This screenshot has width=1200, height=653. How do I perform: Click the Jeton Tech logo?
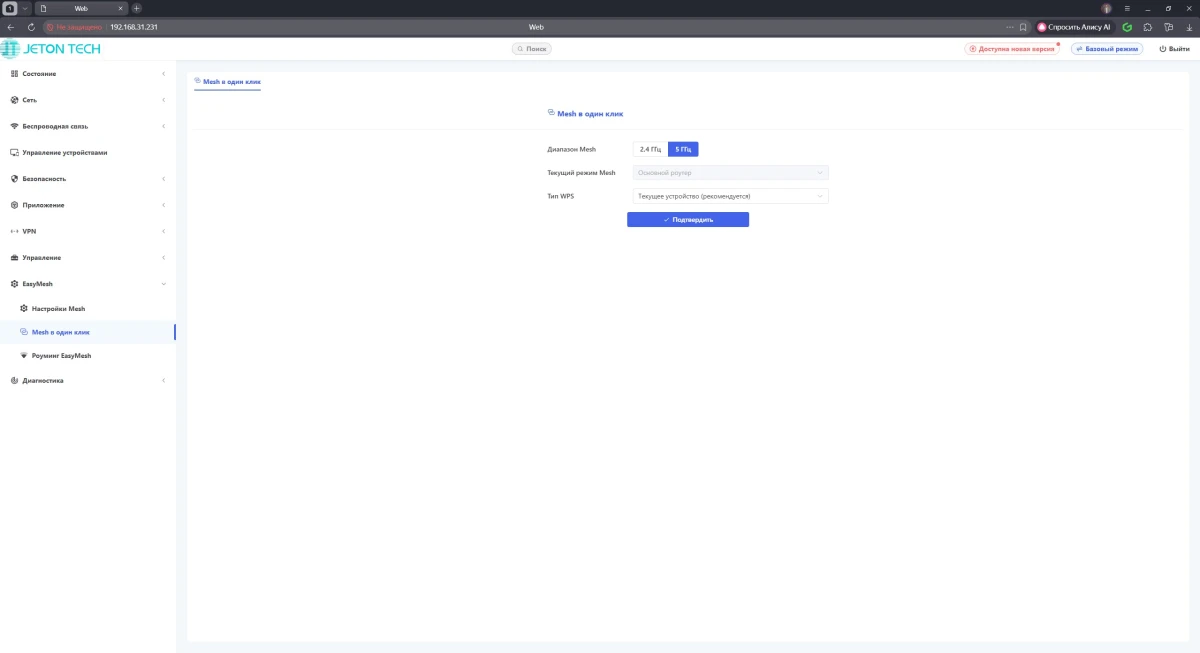click(x=51, y=48)
